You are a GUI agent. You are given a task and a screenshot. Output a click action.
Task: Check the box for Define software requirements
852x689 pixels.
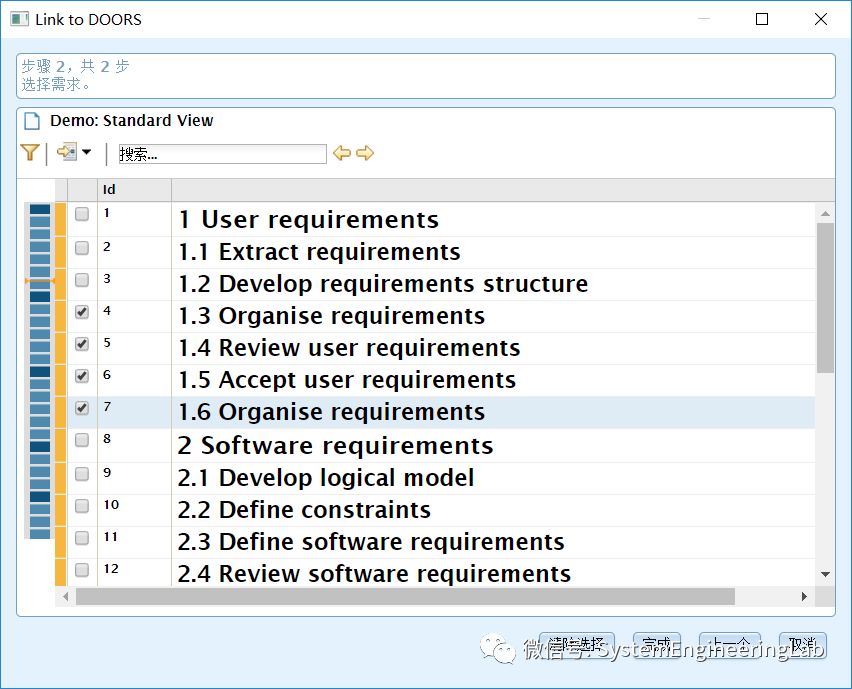(82, 538)
